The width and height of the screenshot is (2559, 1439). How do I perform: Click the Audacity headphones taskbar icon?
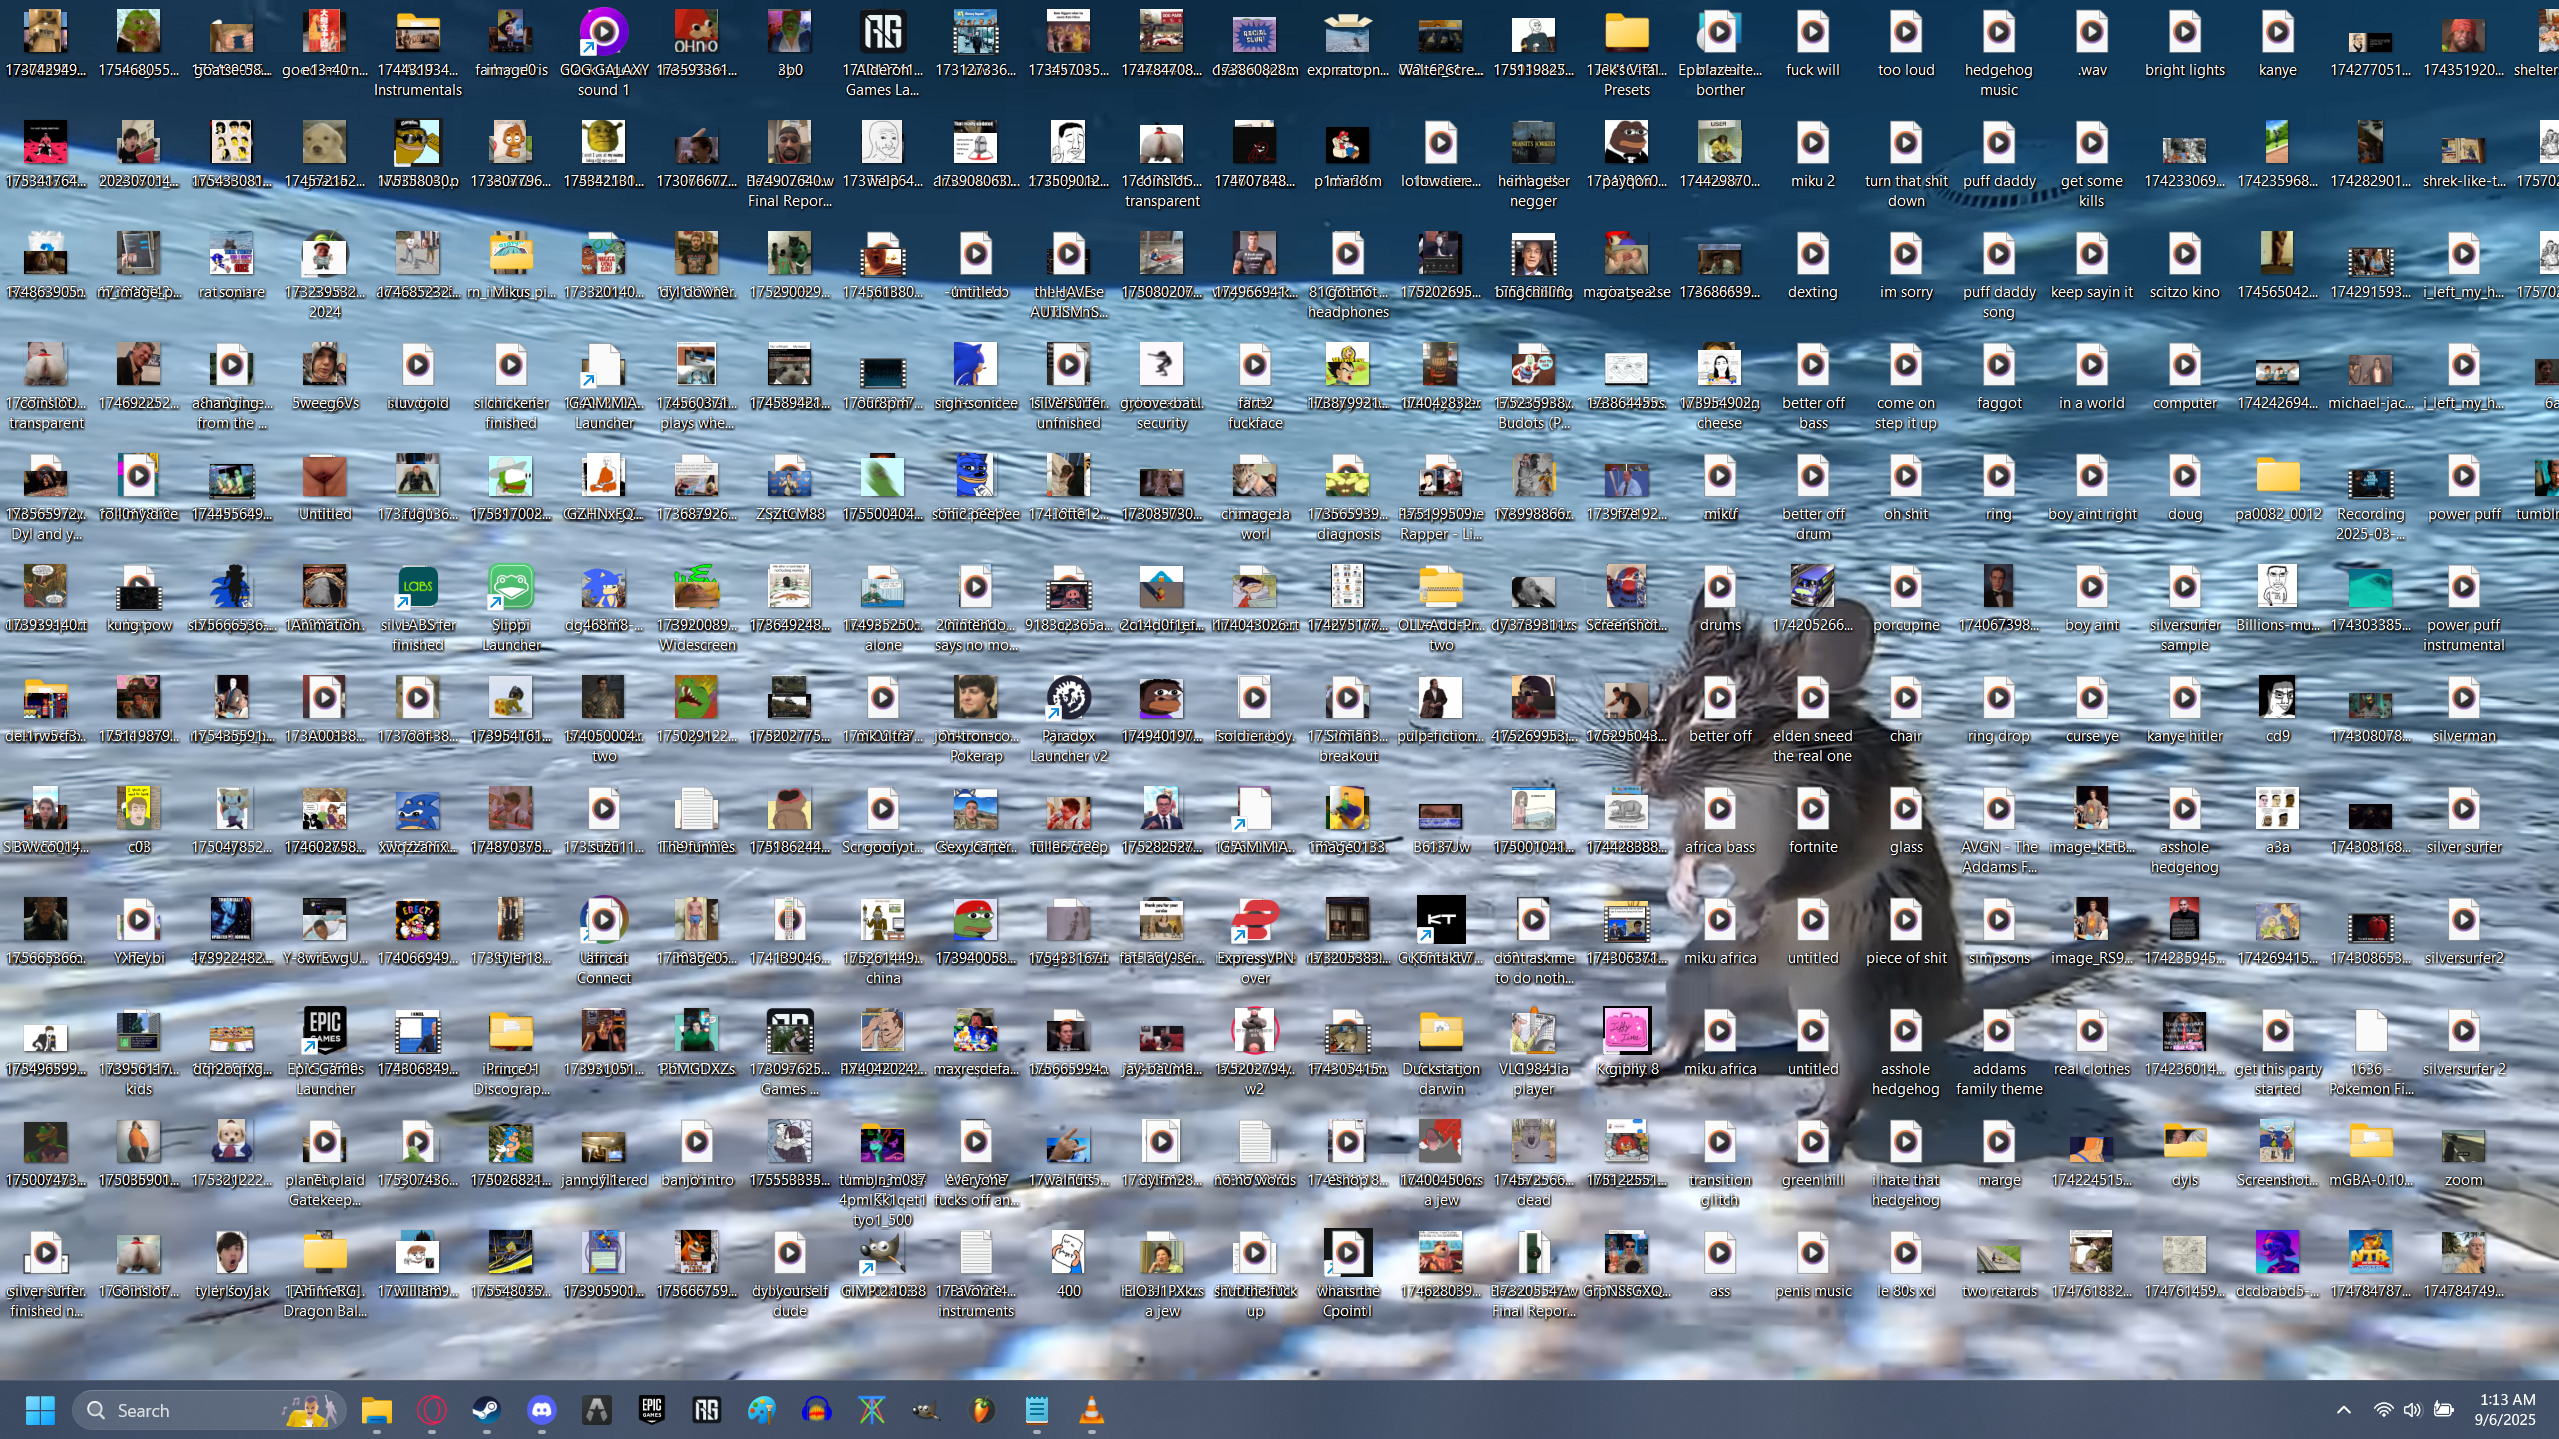coord(817,1410)
